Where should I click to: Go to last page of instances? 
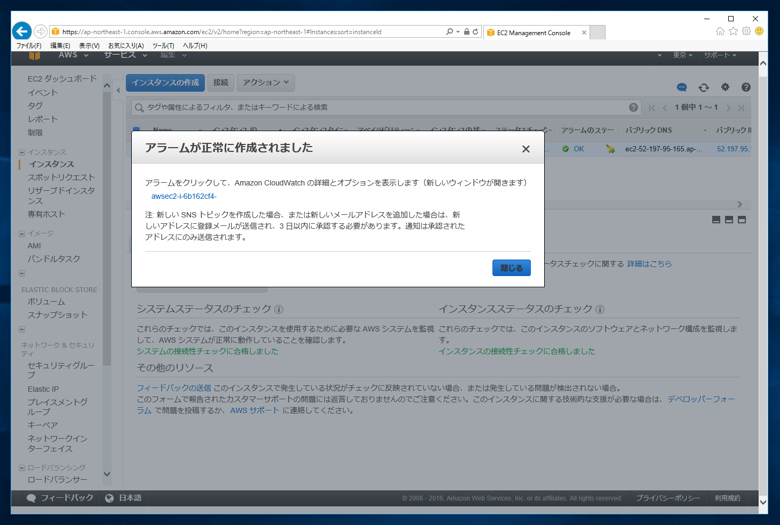coord(741,107)
